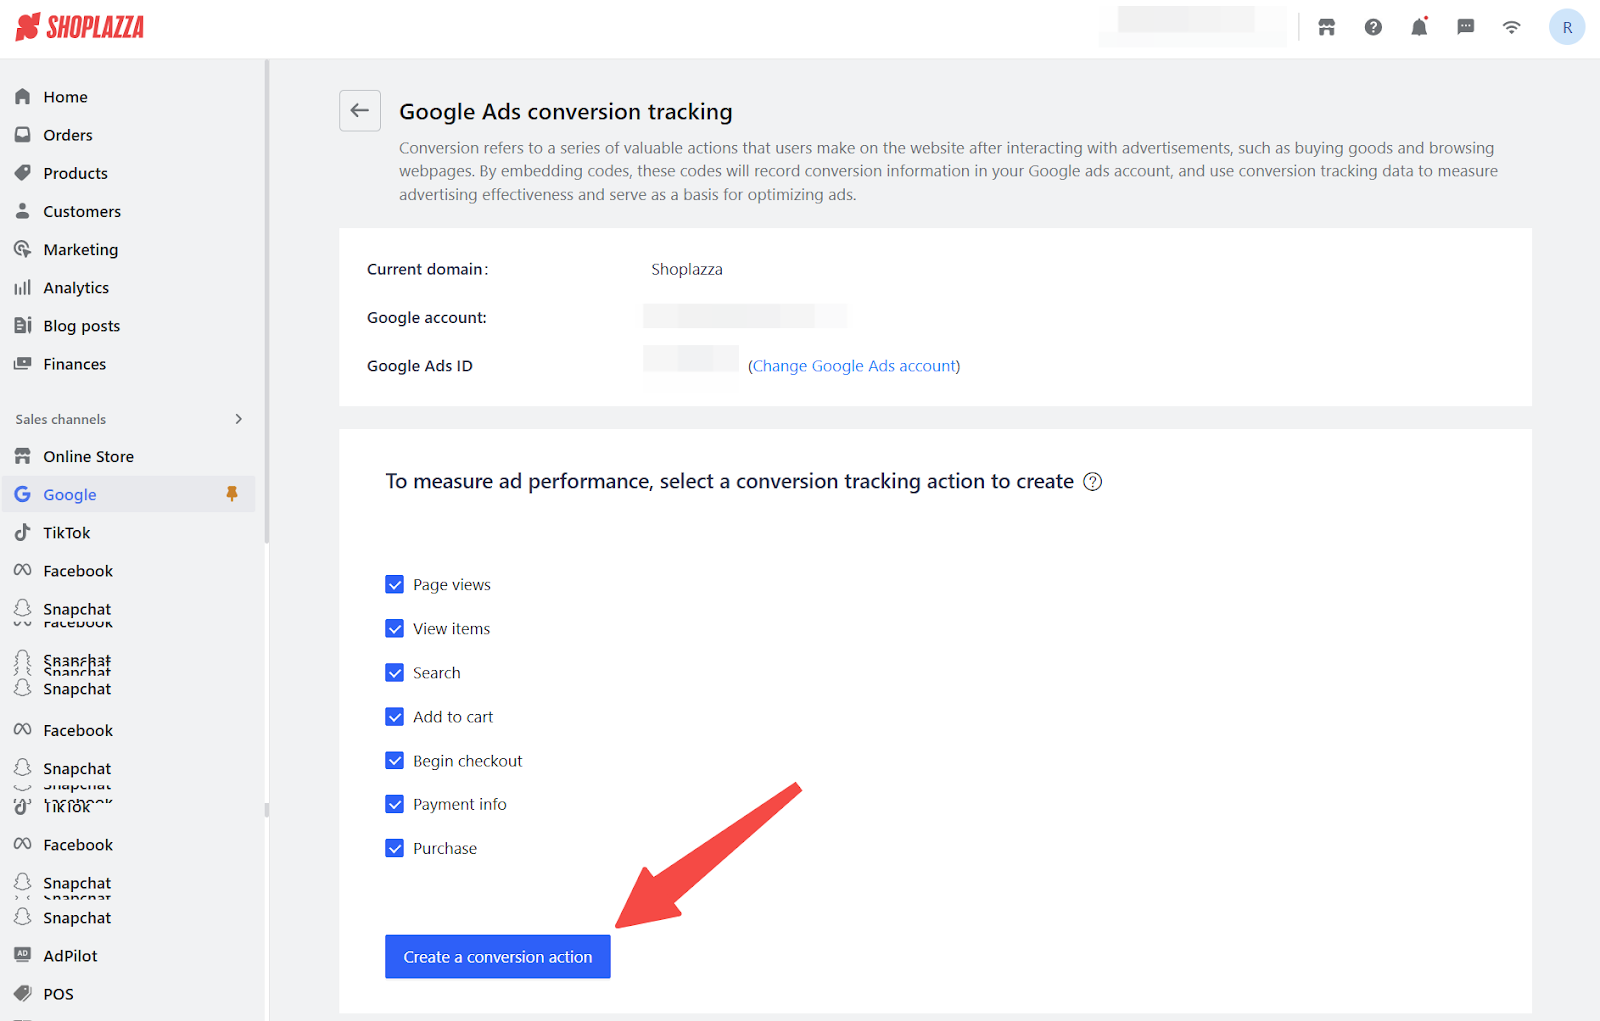1600x1021 pixels.
Task: Open the help question mark icon in header
Action: [x=1373, y=27]
